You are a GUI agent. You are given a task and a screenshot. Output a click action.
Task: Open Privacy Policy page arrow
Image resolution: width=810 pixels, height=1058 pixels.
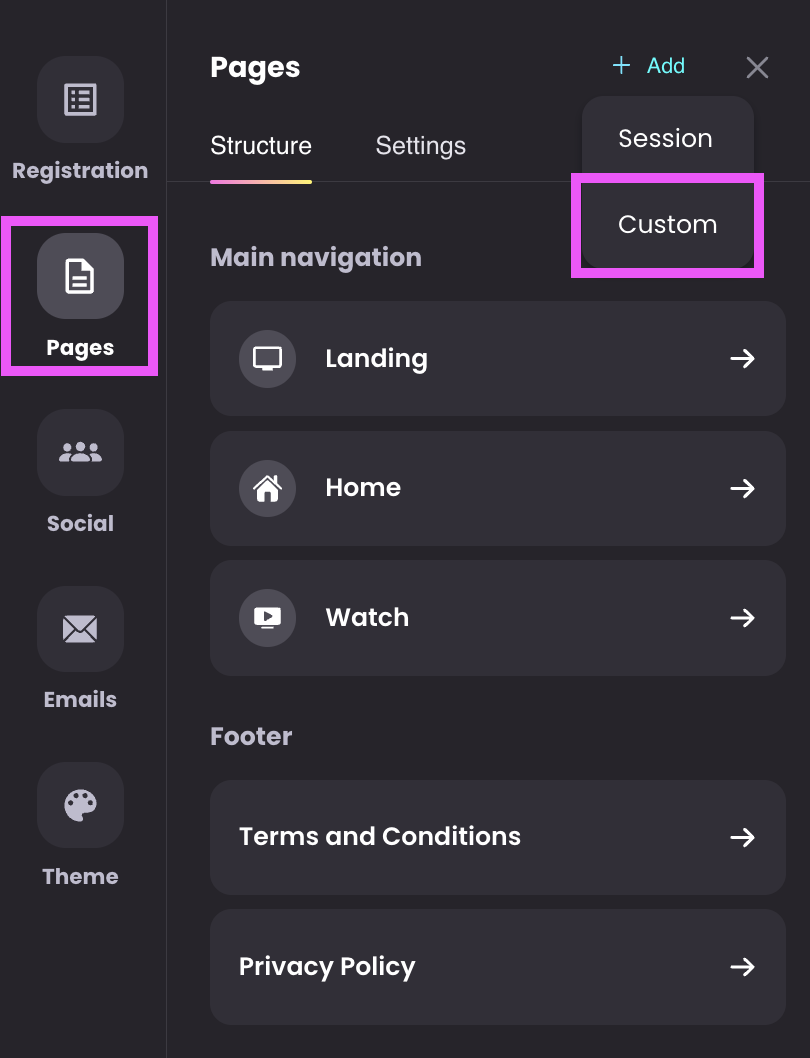(742, 967)
